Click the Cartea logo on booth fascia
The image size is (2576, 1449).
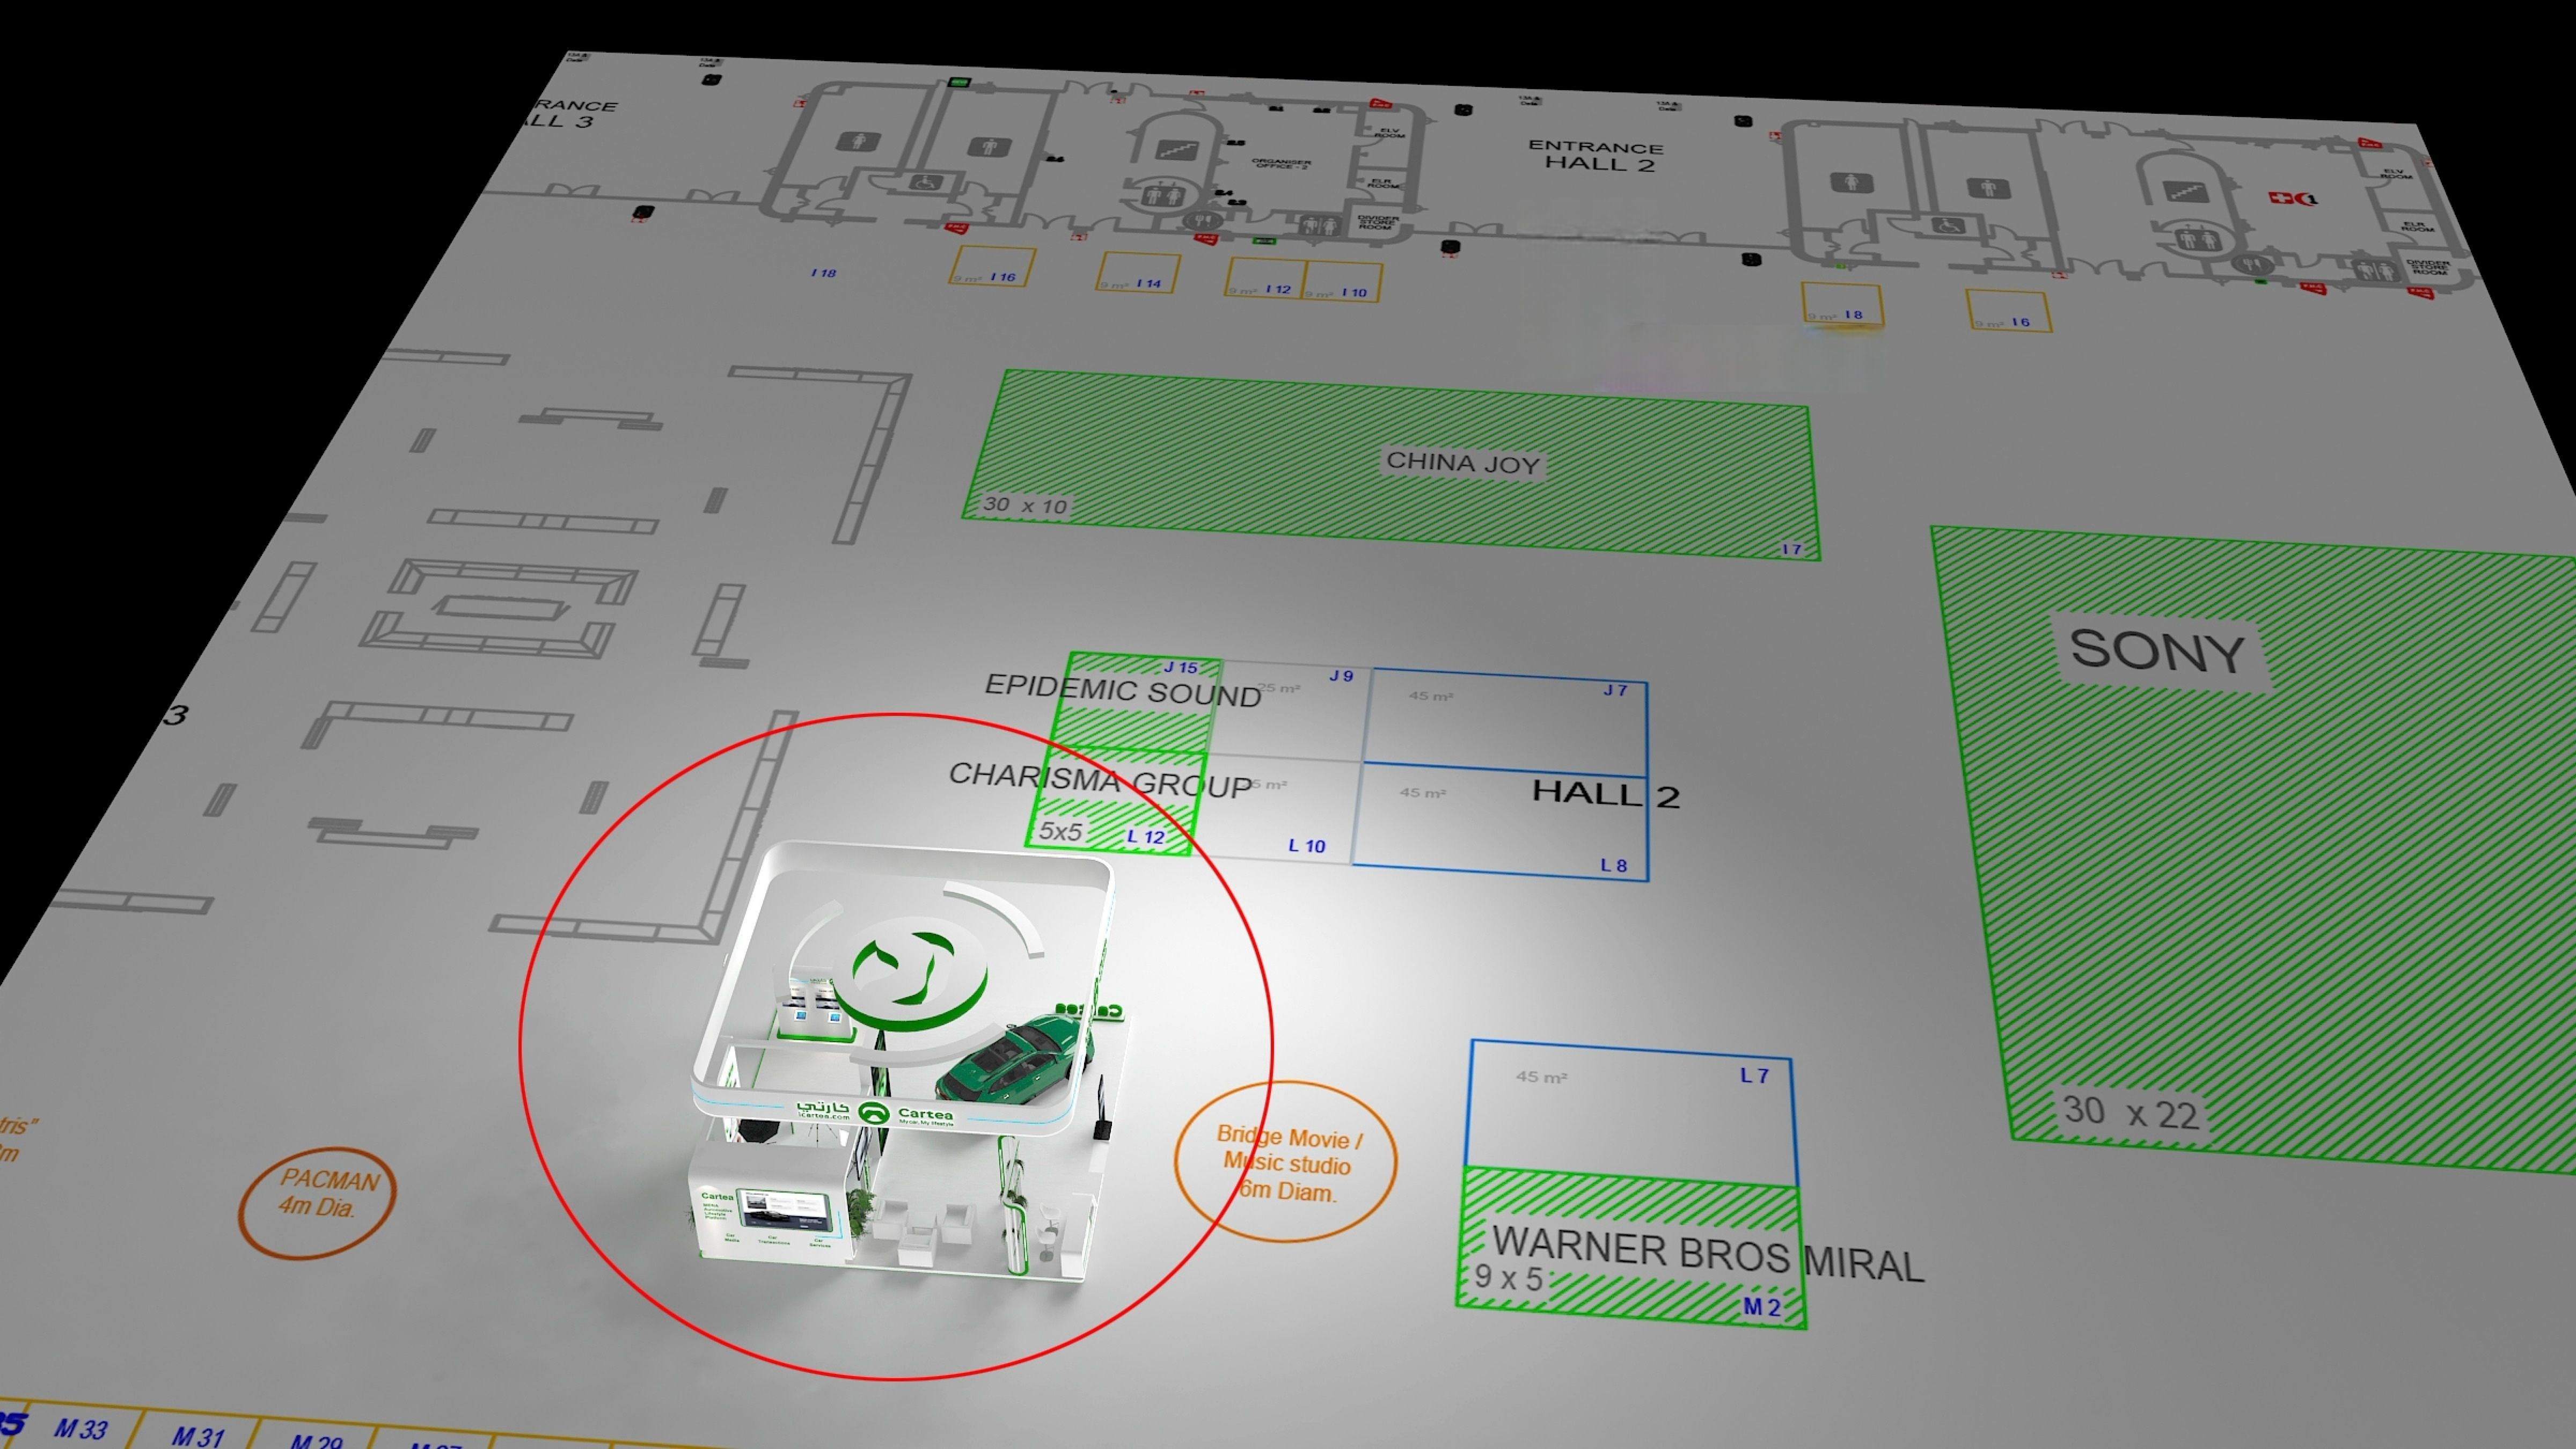(x=875, y=1113)
